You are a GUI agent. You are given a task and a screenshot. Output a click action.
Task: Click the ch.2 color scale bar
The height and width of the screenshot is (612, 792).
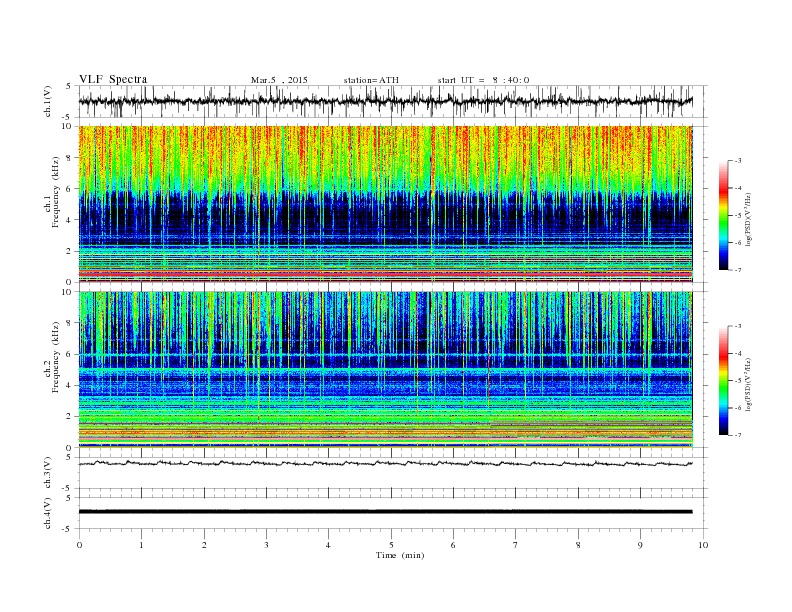pos(723,380)
